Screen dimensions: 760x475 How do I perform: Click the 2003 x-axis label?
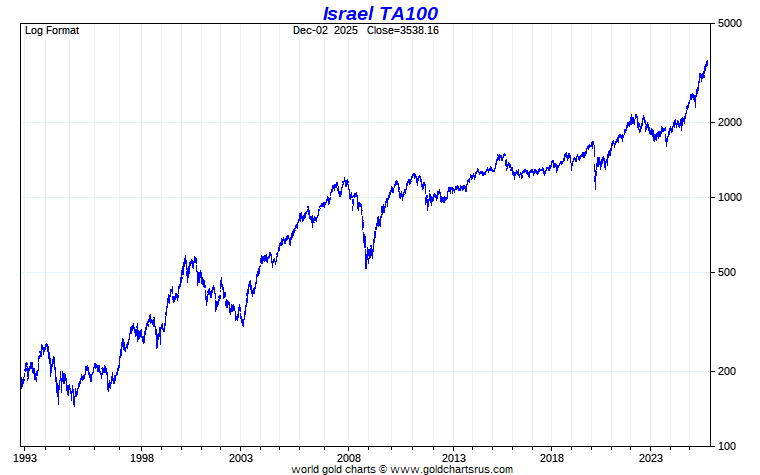pos(241,458)
